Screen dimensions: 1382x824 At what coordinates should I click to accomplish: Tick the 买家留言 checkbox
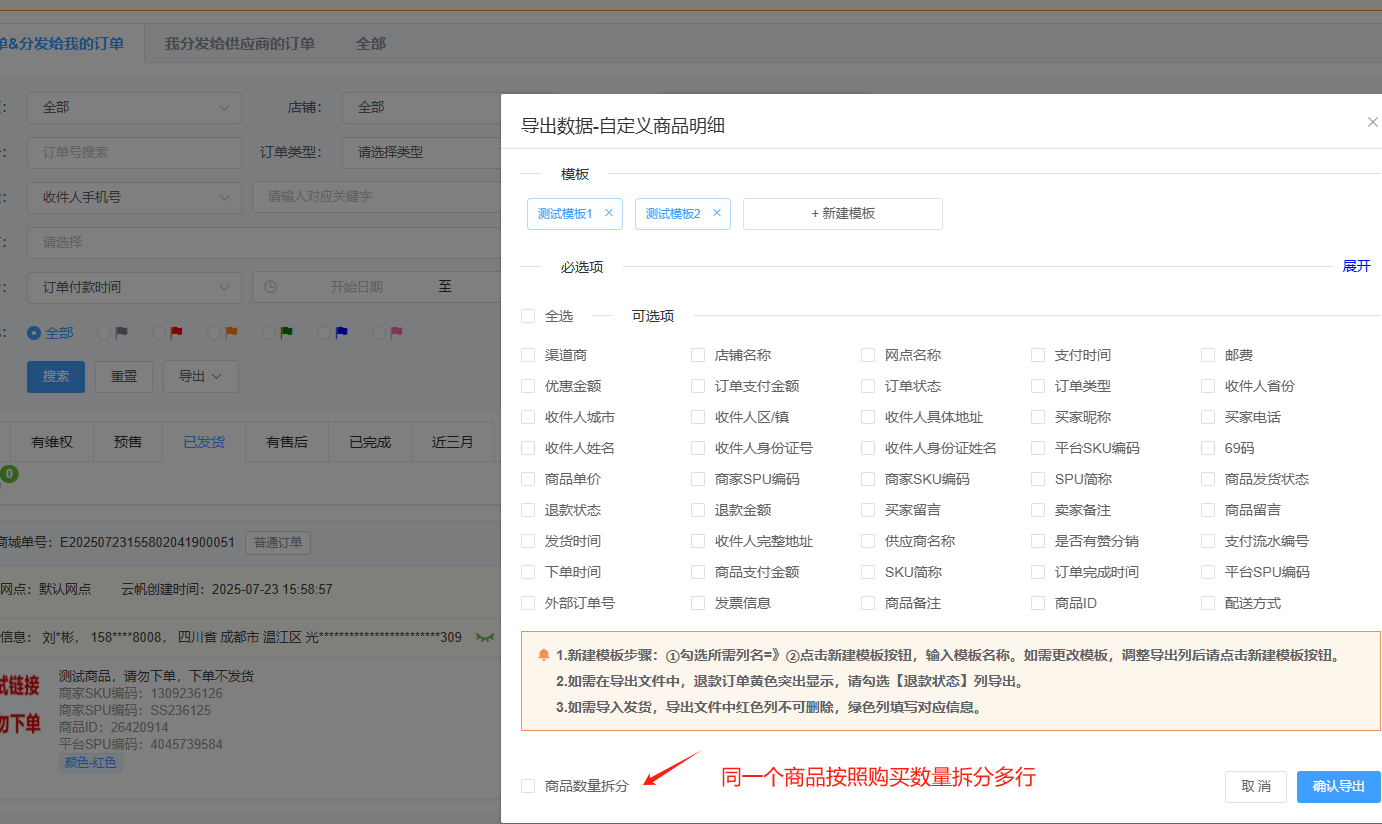coord(868,510)
